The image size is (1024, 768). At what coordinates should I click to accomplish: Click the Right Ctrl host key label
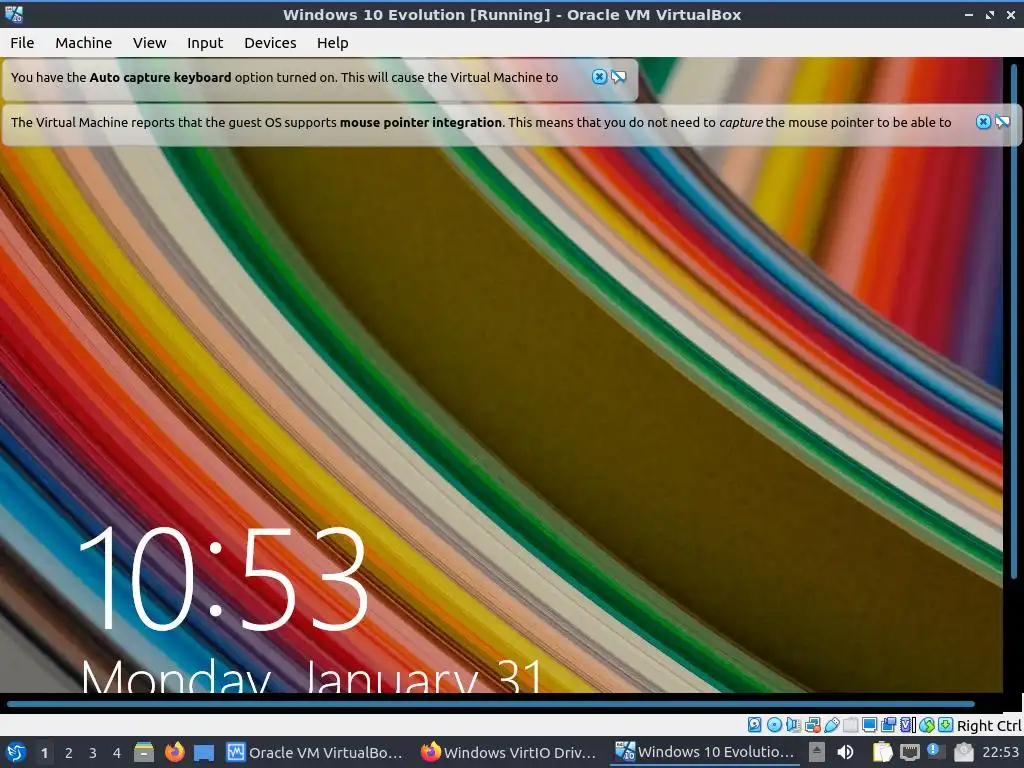point(989,726)
